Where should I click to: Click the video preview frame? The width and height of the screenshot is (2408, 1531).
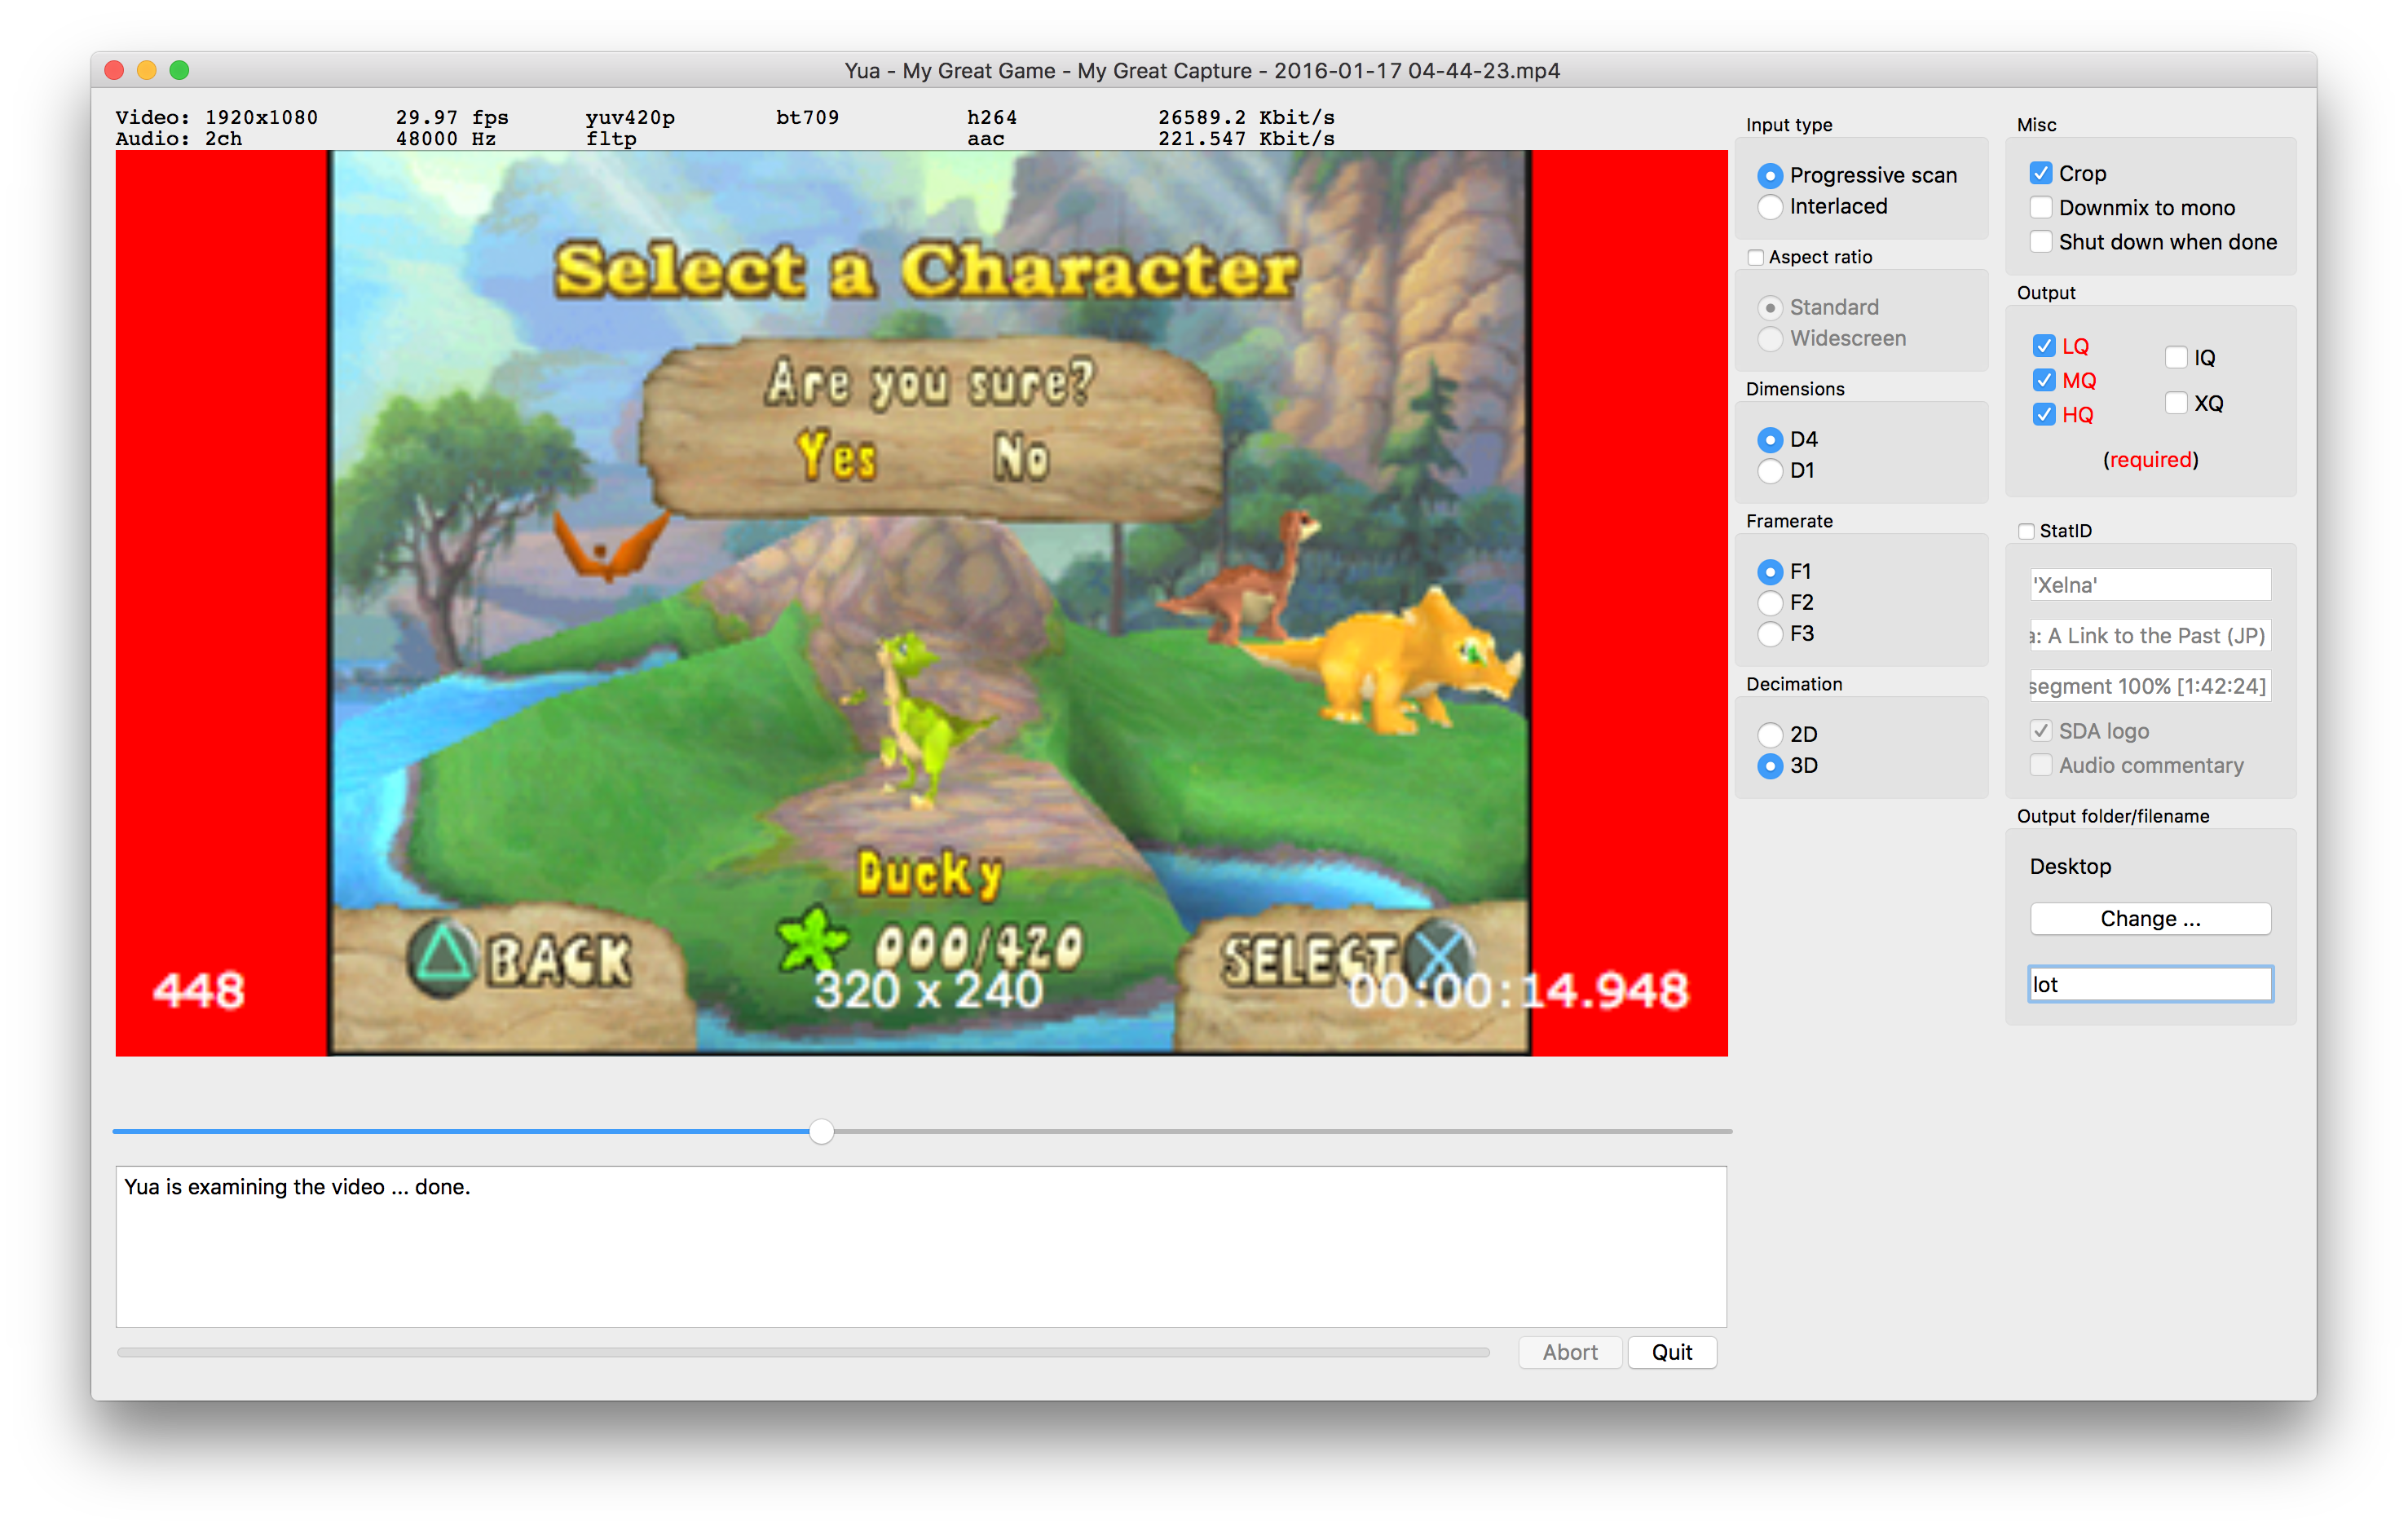coord(921,603)
